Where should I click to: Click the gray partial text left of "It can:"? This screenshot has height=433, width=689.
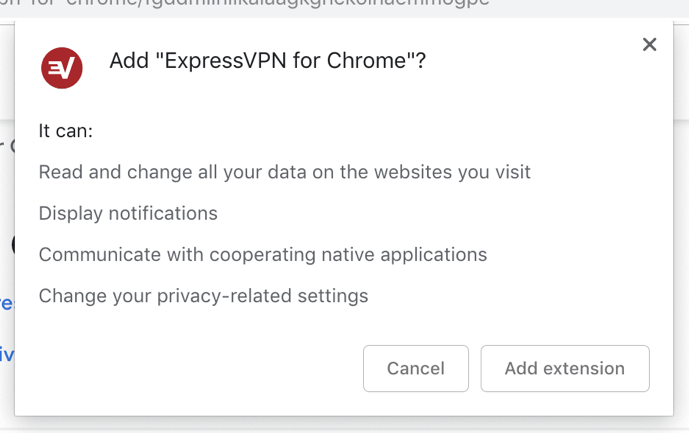tap(7, 146)
